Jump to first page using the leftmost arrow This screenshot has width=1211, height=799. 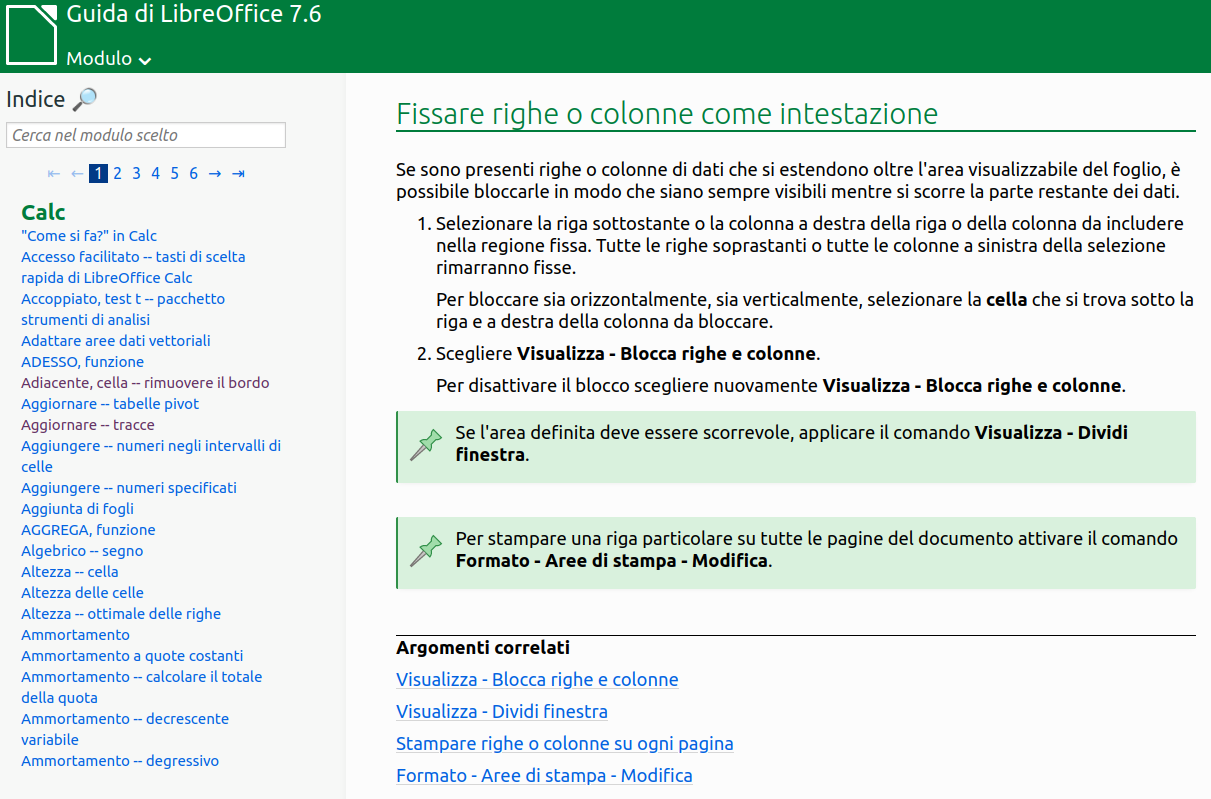pos(54,173)
